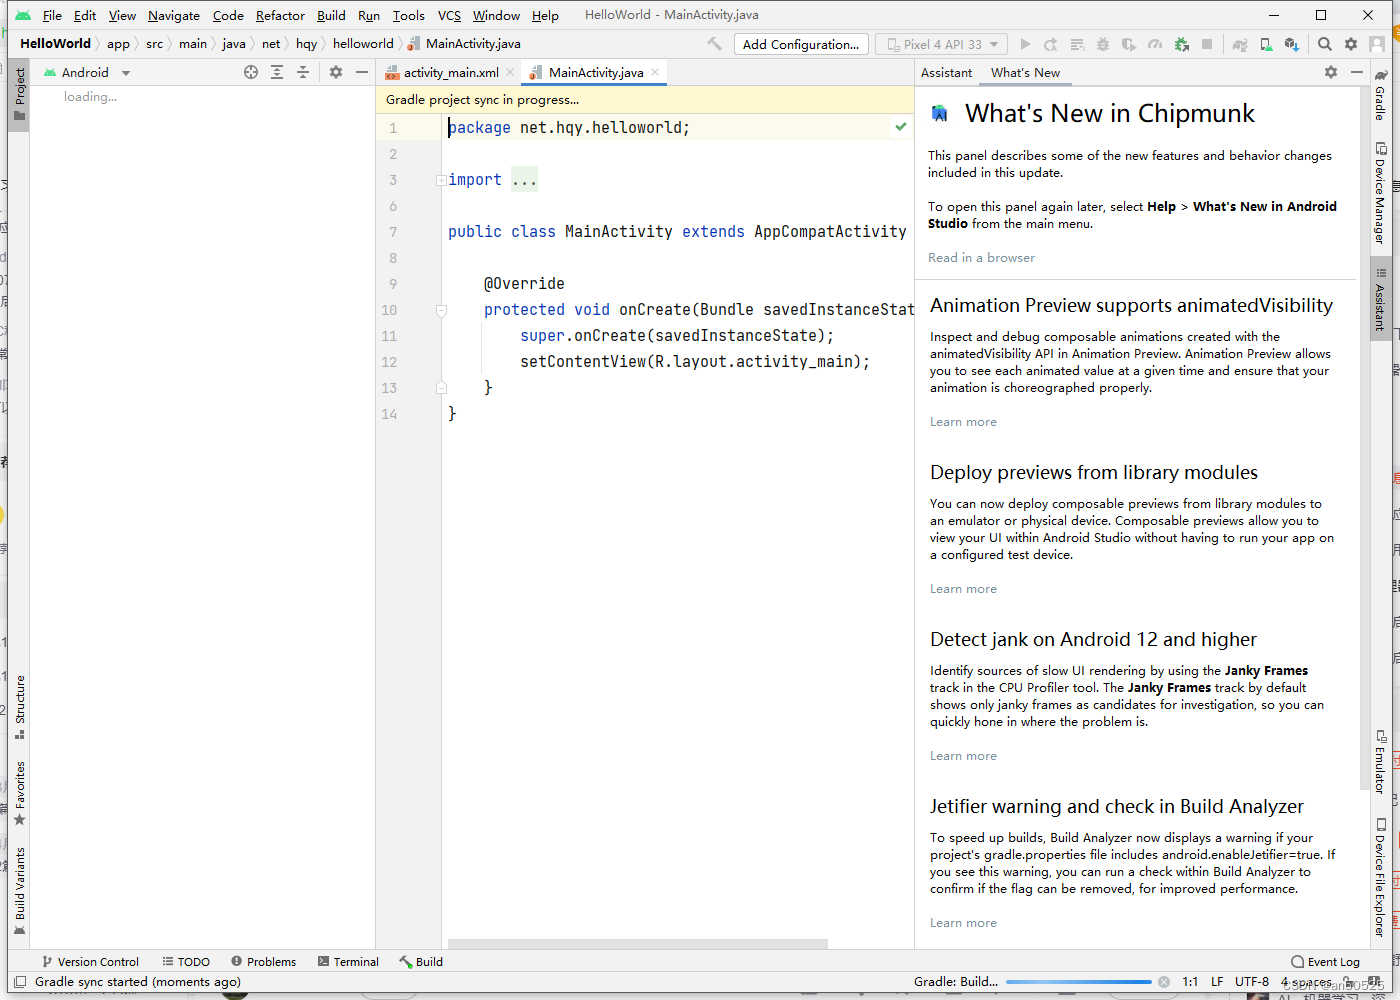This screenshot has height=1000, width=1400.
Task: Click Sync Project with Gradle Files icon
Action: (x=1240, y=44)
